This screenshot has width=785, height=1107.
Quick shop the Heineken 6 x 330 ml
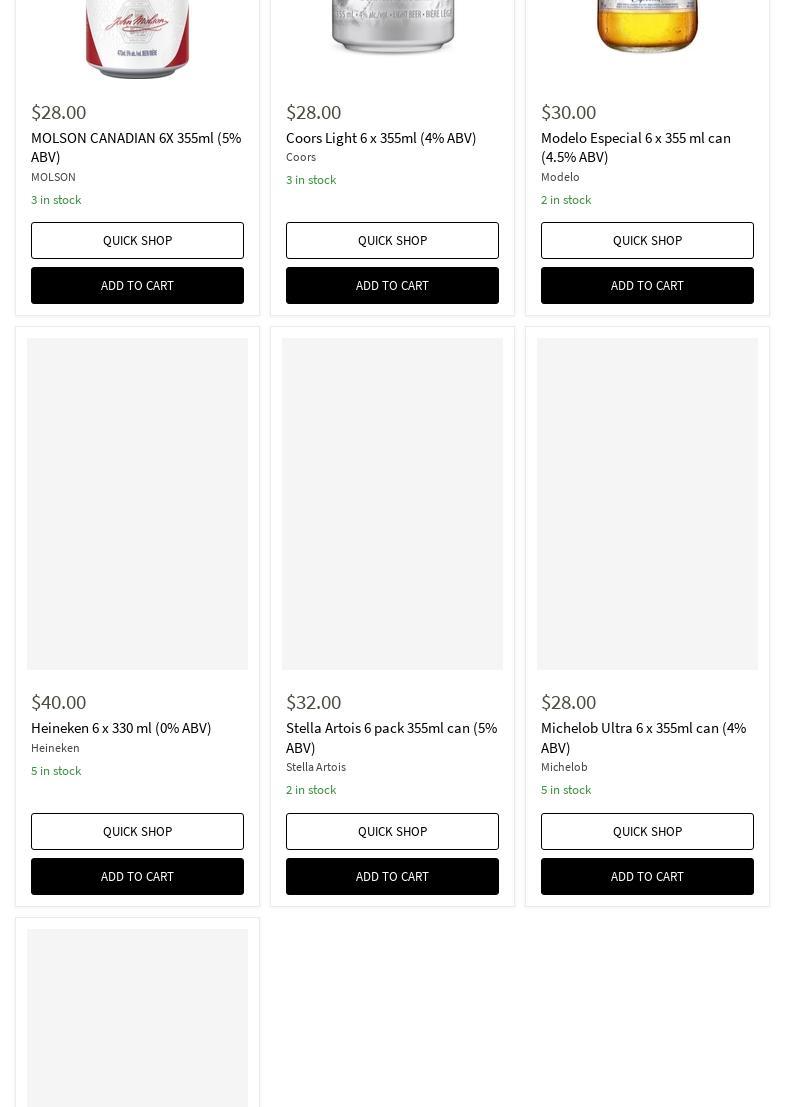137,831
